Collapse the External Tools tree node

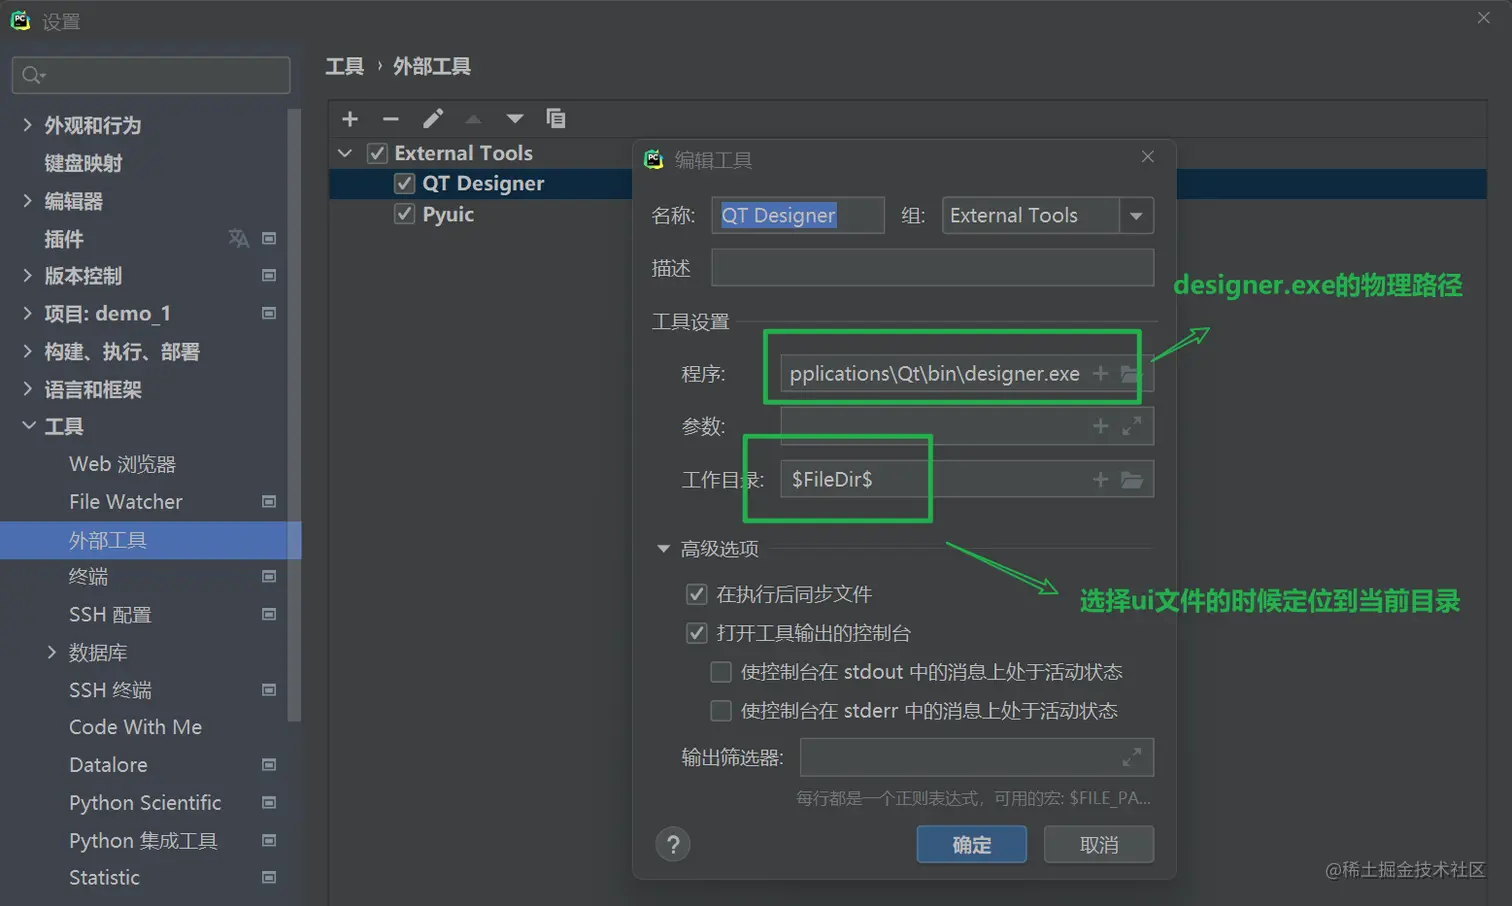[344, 153]
